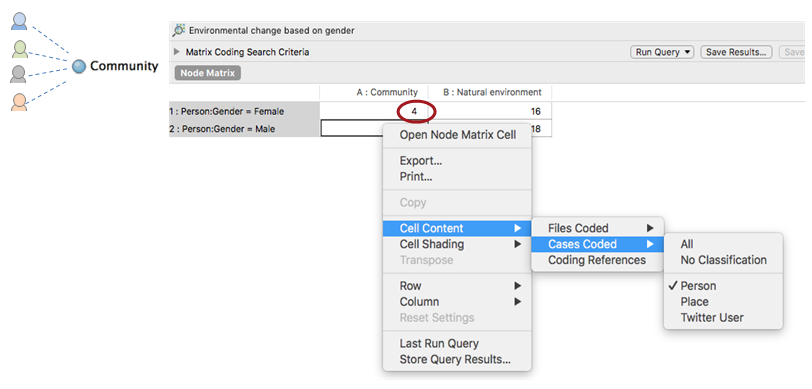812x389 pixels.
Task: Open Node Matrix Cell from context menu
Action: 457,135
